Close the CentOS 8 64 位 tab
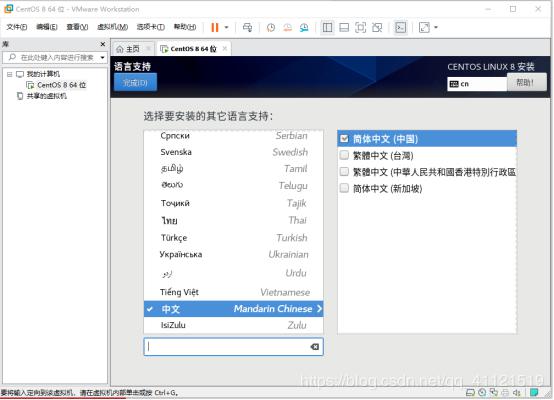Screen dimensions: 554x400 [225, 48]
